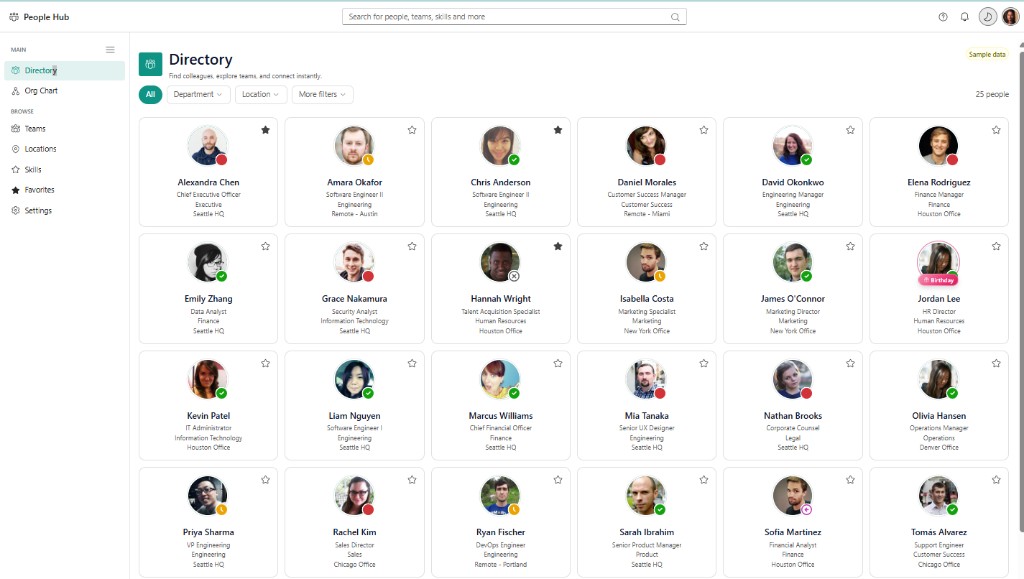1024x579 pixels.
Task: Open the Location filter dropdown
Action: (x=261, y=94)
